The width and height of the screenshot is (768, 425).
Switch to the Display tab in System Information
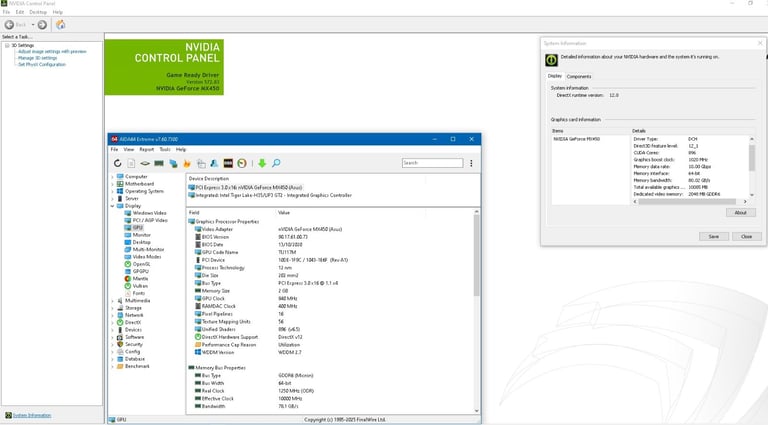click(x=555, y=76)
